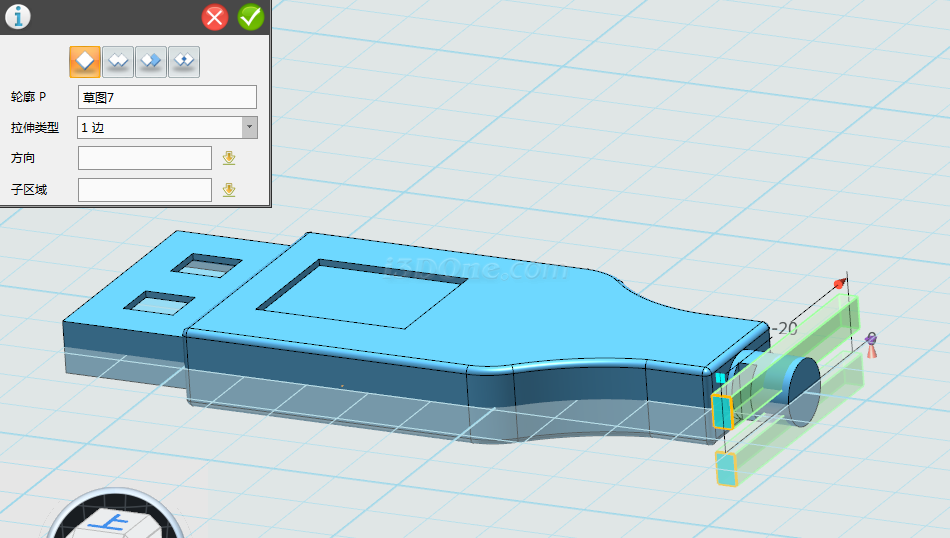Select the subtract material boolean icon
The height and width of the screenshot is (538, 950).
pyautogui.click(x=151, y=62)
